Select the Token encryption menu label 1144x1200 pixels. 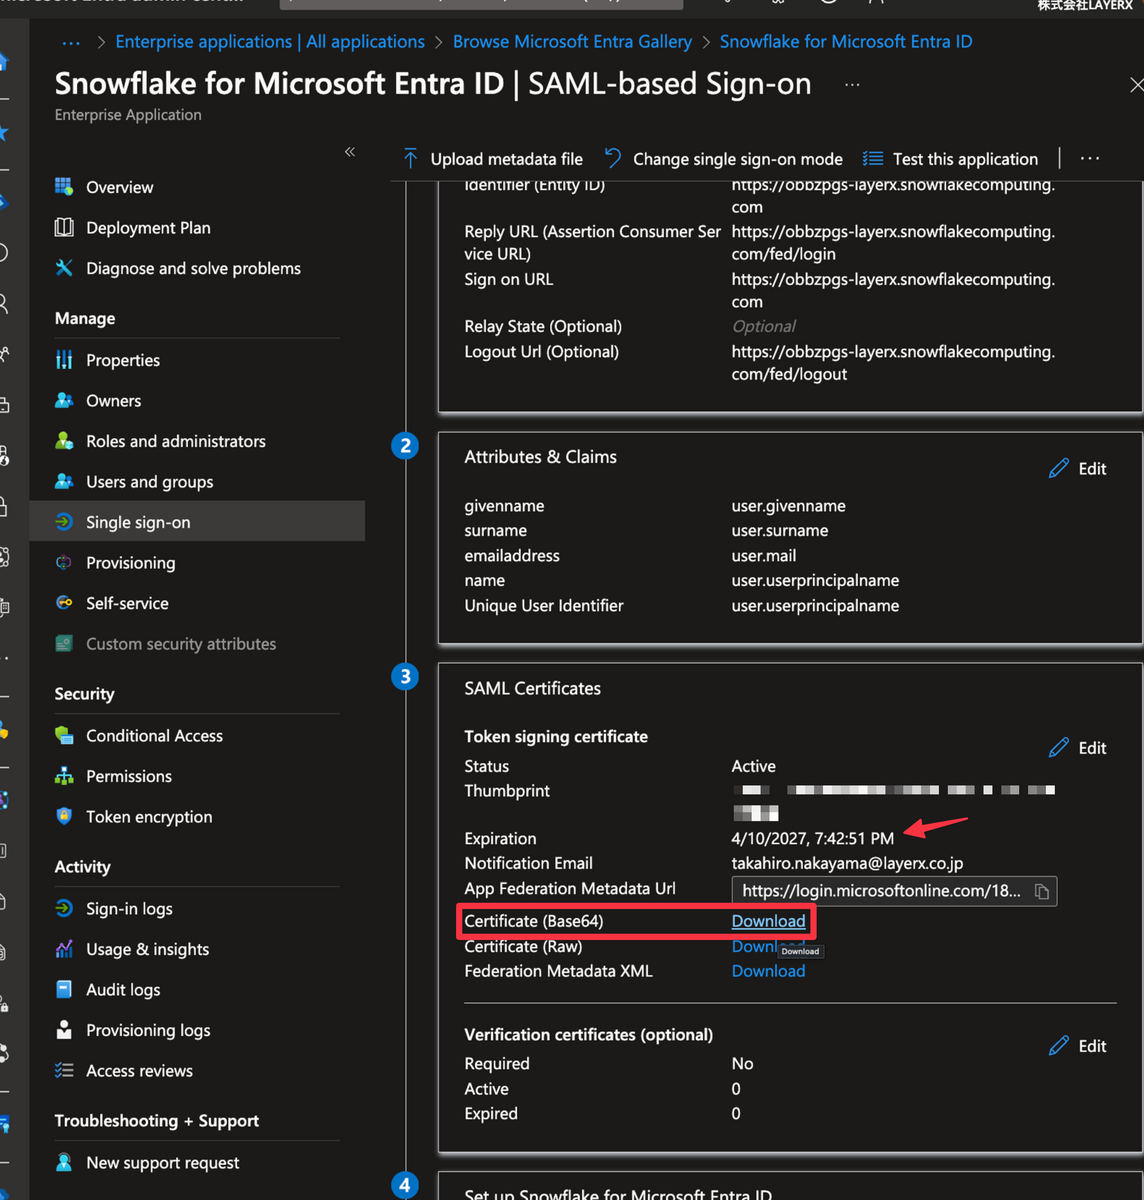149,817
